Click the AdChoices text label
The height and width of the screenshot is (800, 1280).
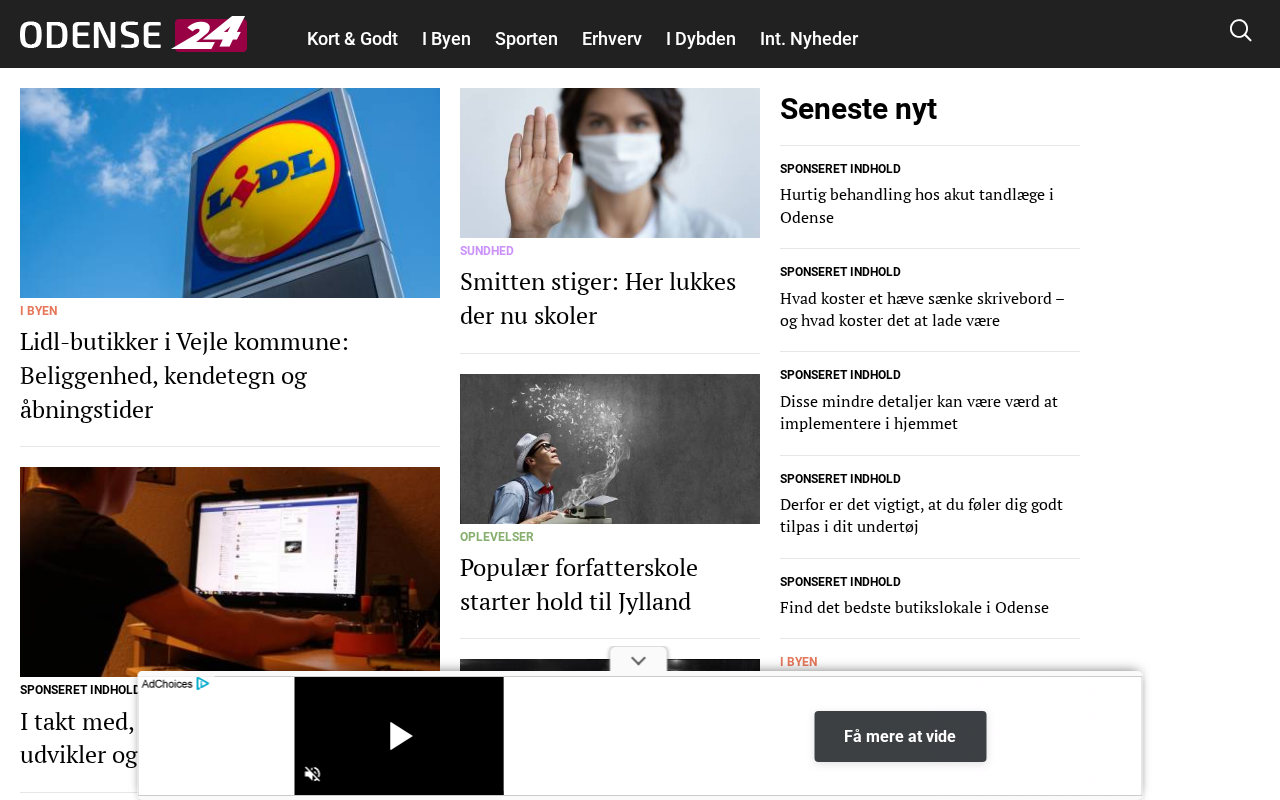click(x=167, y=684)
